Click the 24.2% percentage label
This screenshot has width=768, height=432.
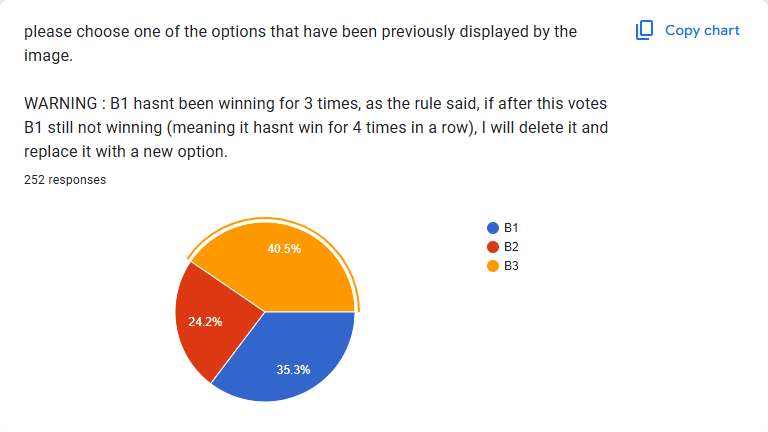pyautogui.click(x=205, y=322)
